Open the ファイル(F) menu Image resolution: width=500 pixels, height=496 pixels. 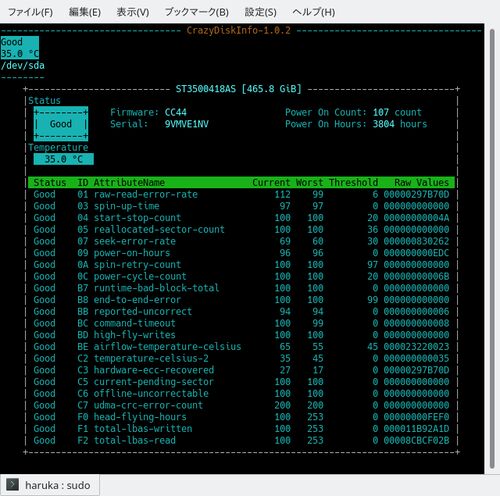pos(30,12)
